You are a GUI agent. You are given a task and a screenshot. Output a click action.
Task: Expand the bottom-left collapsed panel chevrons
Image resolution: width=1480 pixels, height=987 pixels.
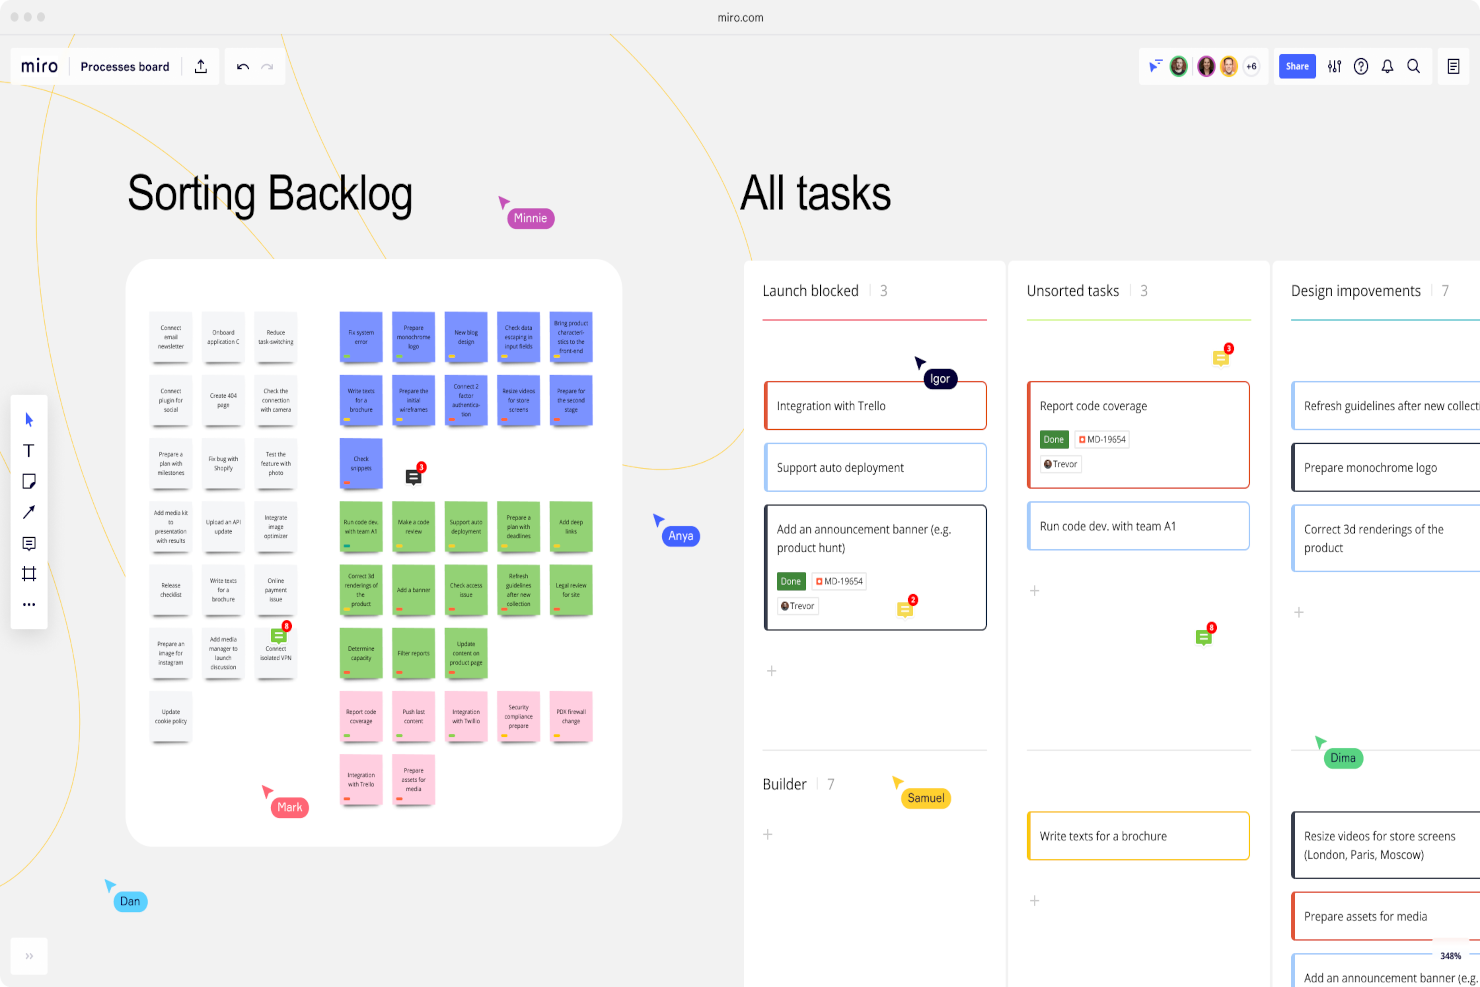29,956
